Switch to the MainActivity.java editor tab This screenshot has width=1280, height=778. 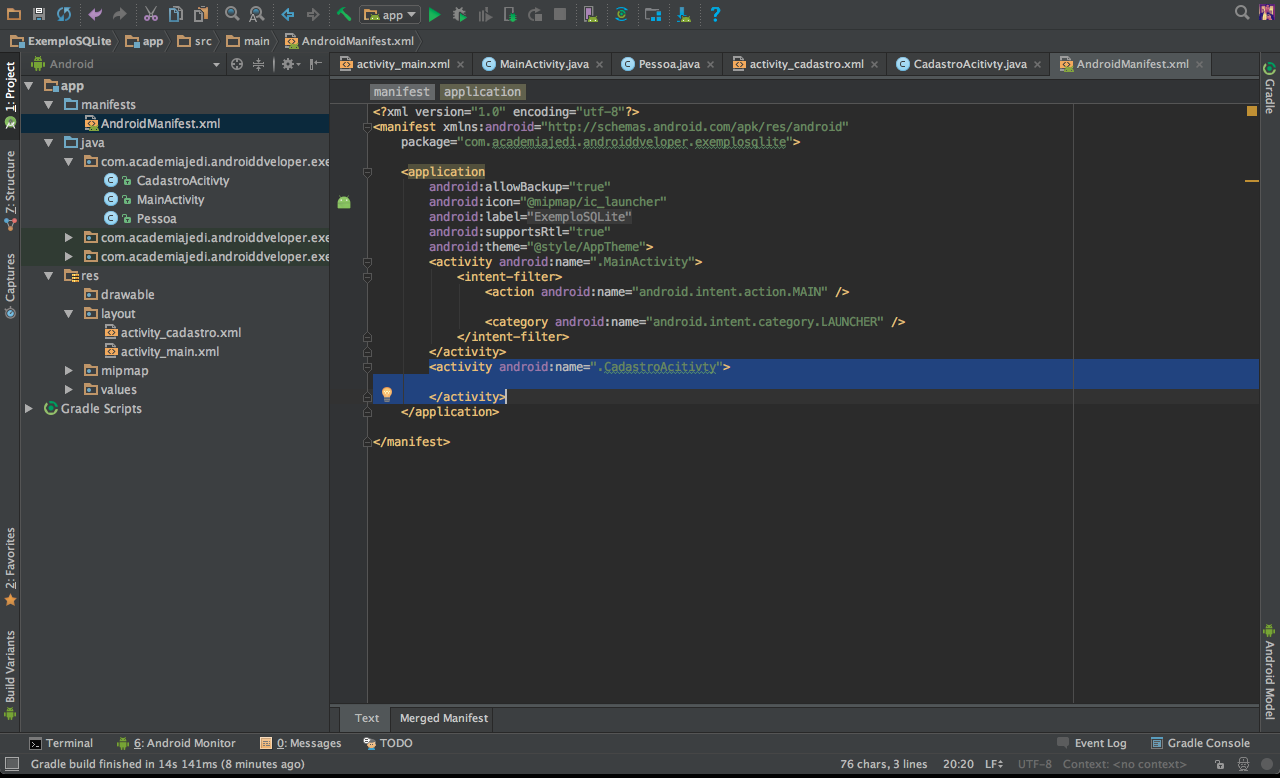543,64
